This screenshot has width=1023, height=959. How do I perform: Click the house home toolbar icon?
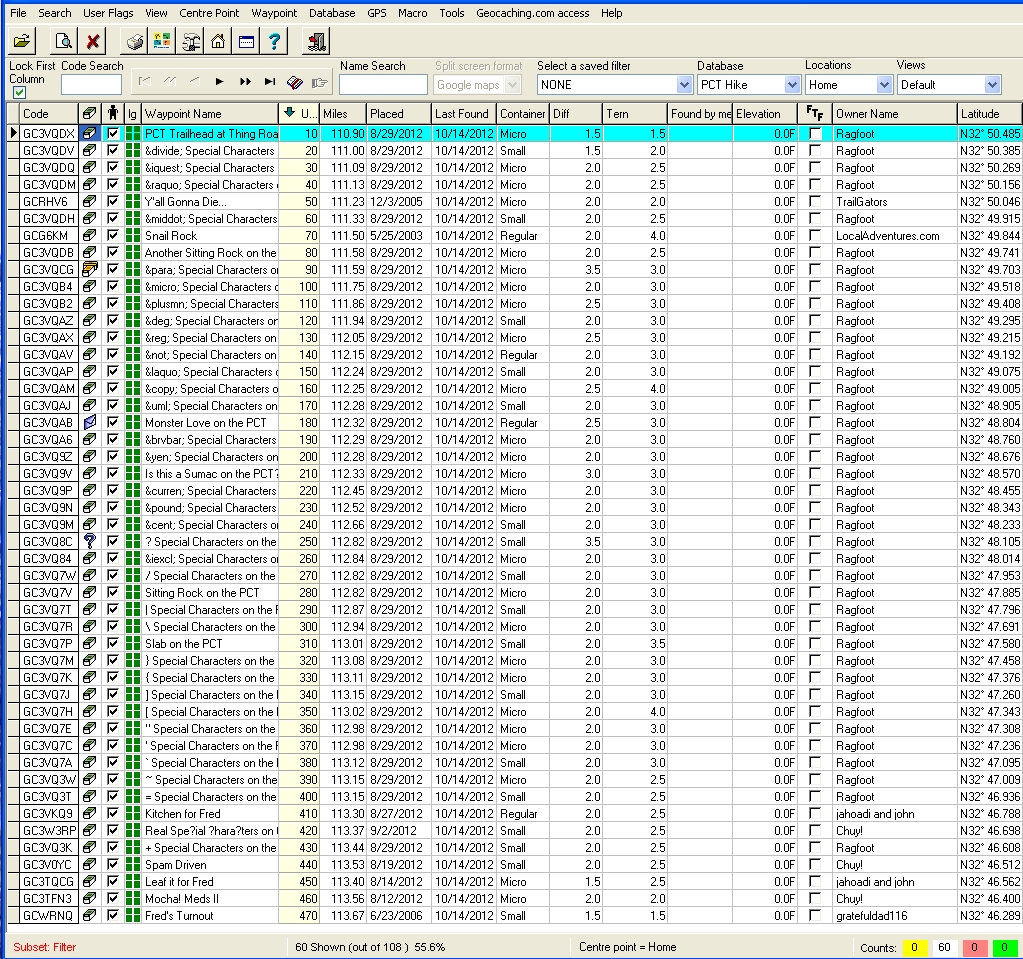click(x=218, y=42)
